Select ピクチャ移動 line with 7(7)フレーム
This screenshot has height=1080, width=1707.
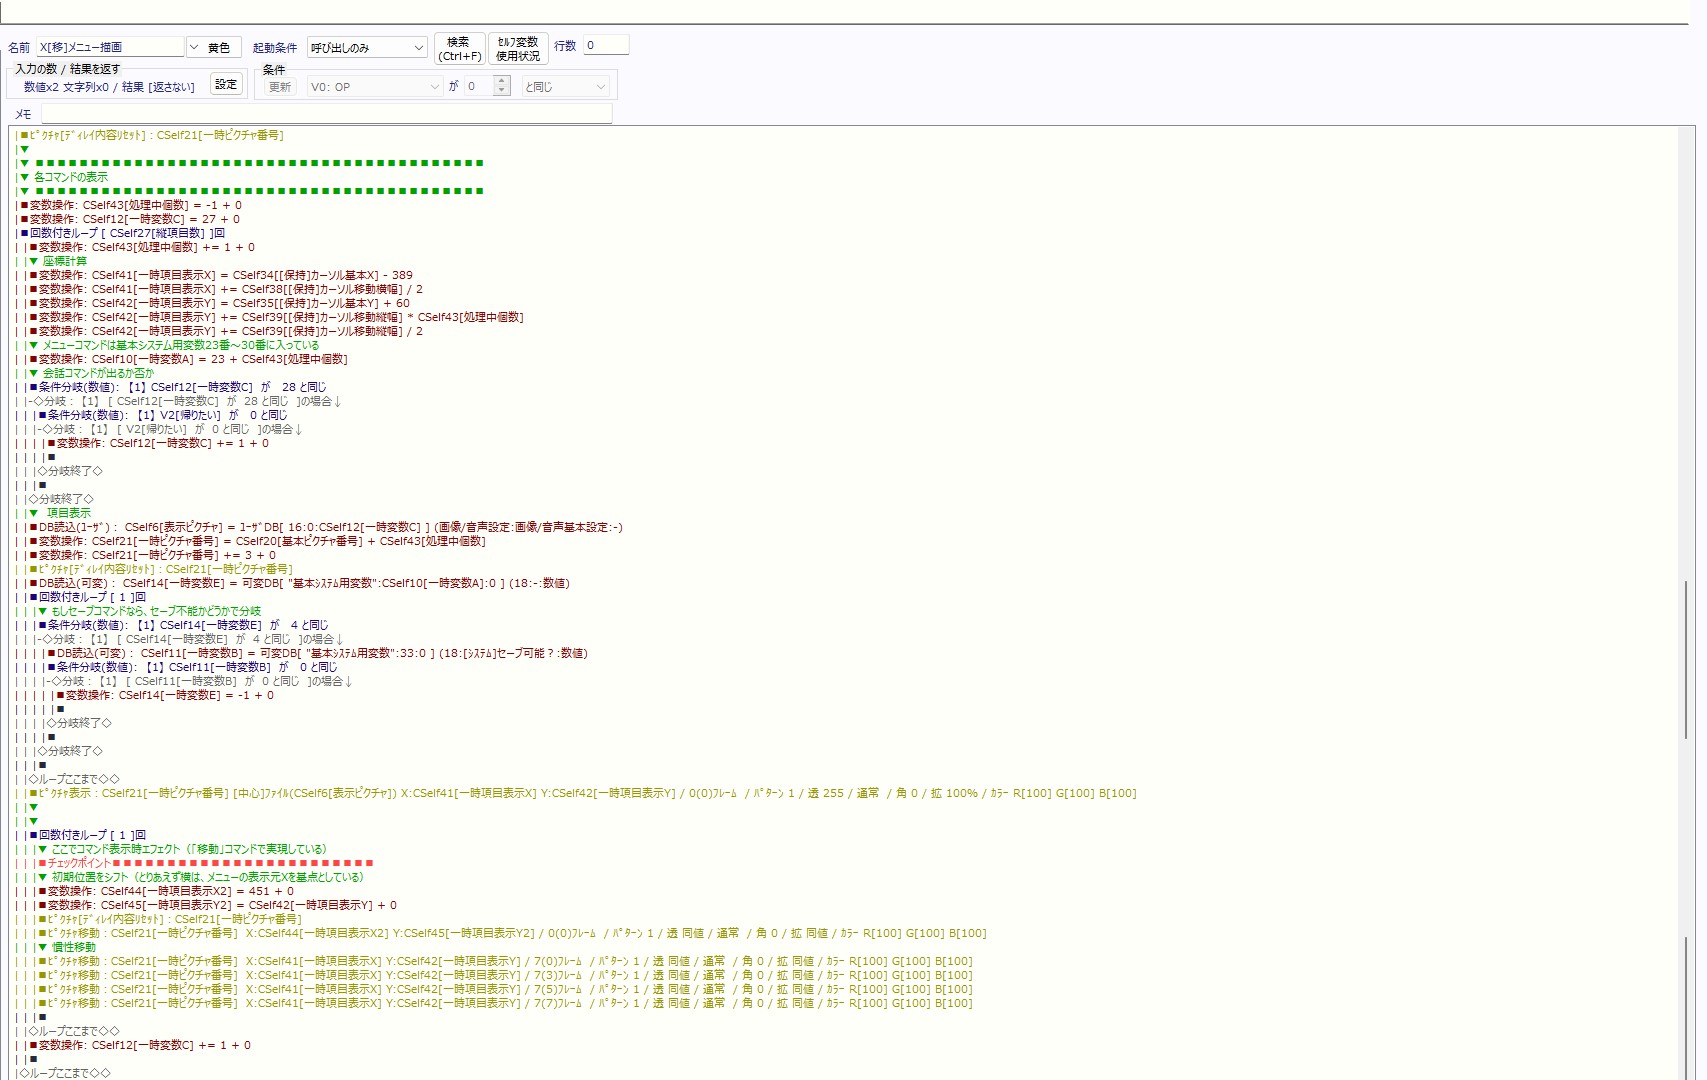[510, 1003]
